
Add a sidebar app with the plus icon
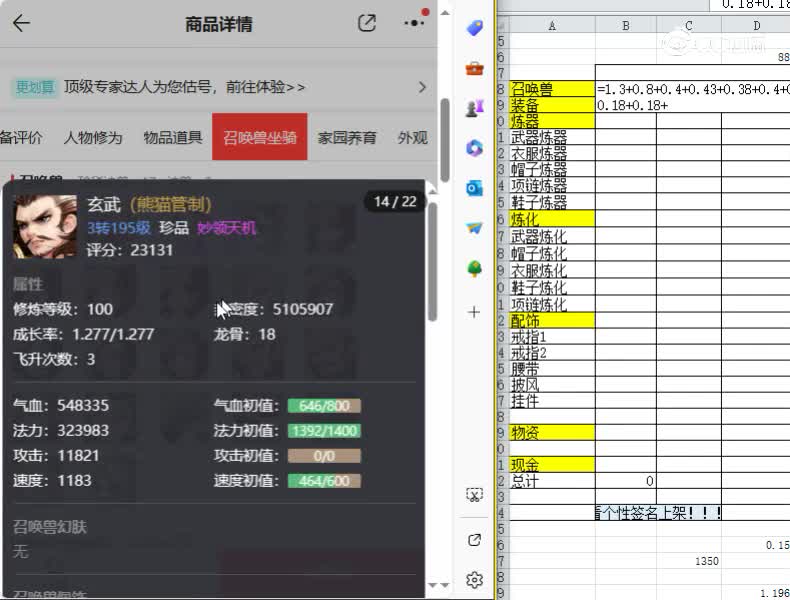pyautogui.click(x=474, y=312)
